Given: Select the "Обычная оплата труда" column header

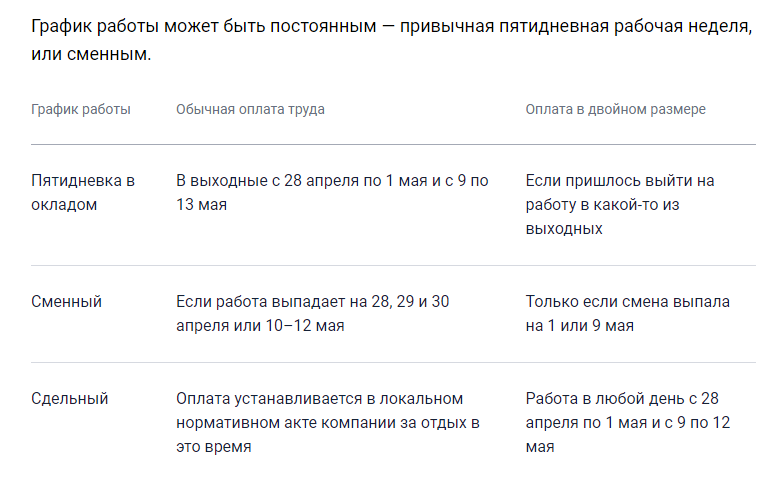Looking at the screenshot, I should [250, 109].
